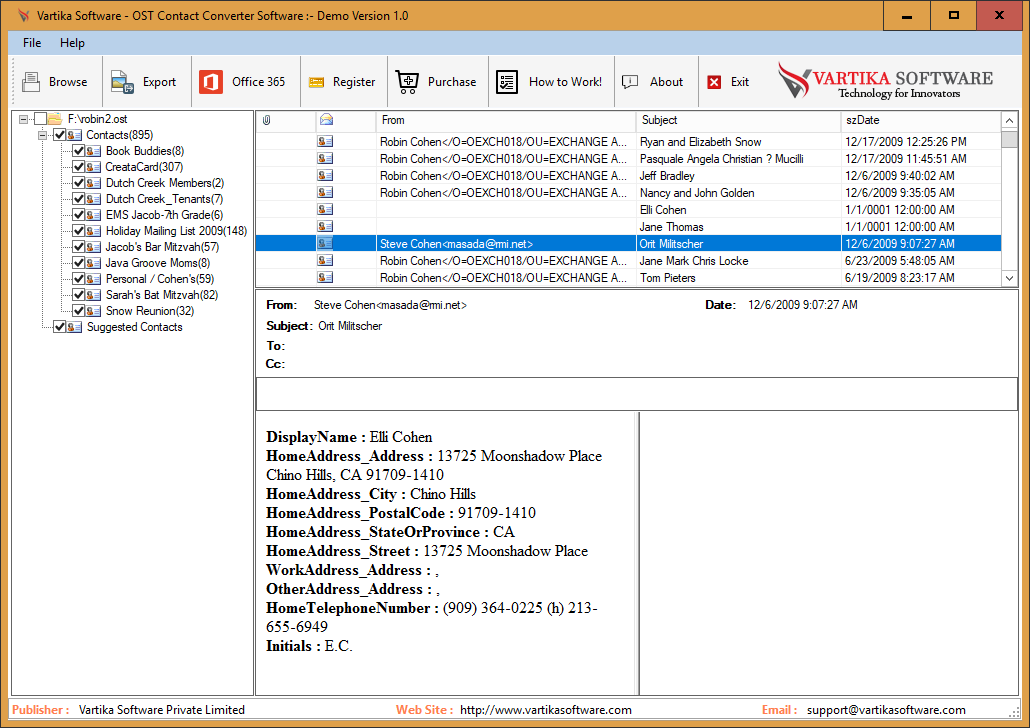Select the Dutch Creek_Tenants(7) folder
The height and width of the screenshot is (728, 1030).
point(164,199)
